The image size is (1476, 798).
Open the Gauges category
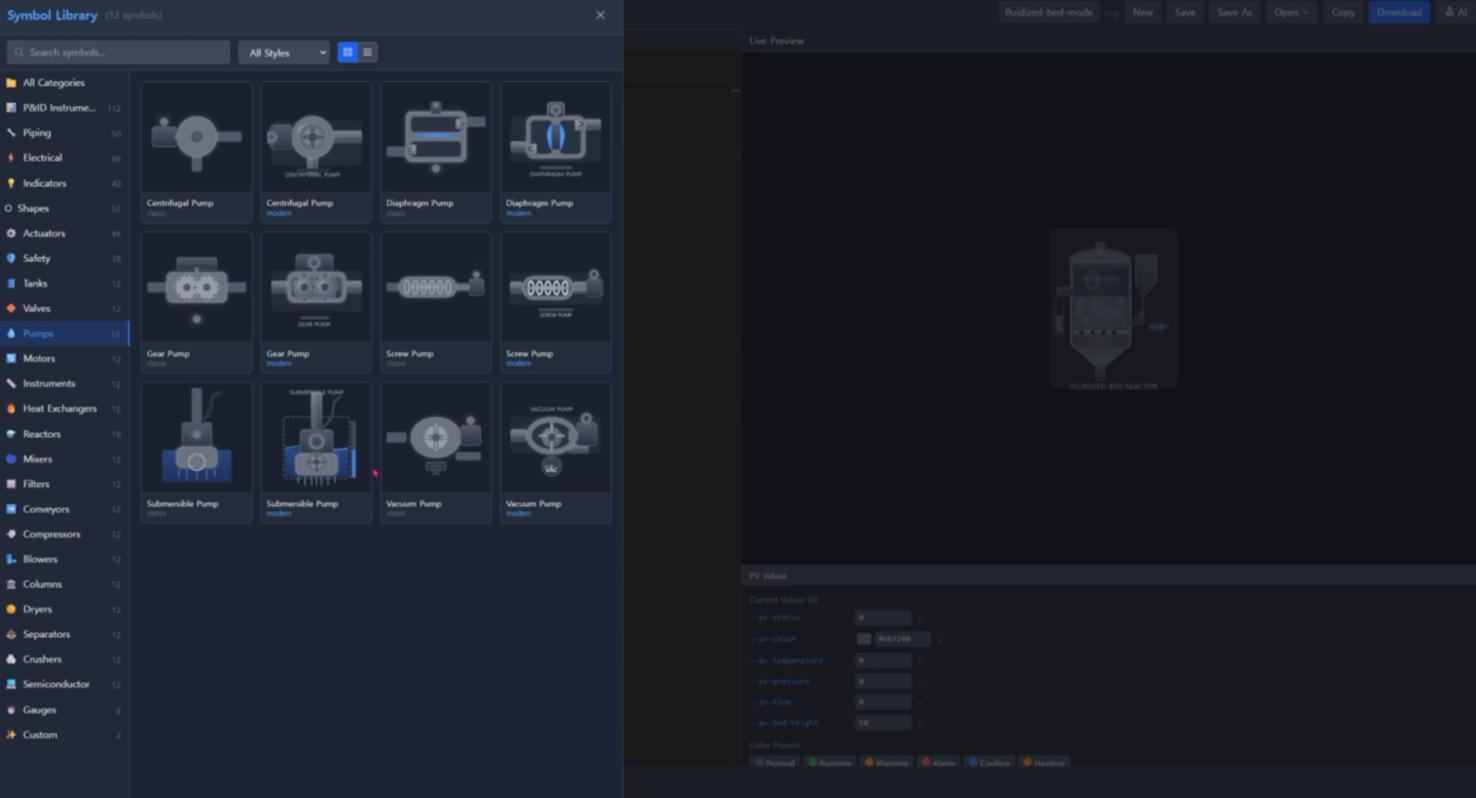click(x=64, y=710)
